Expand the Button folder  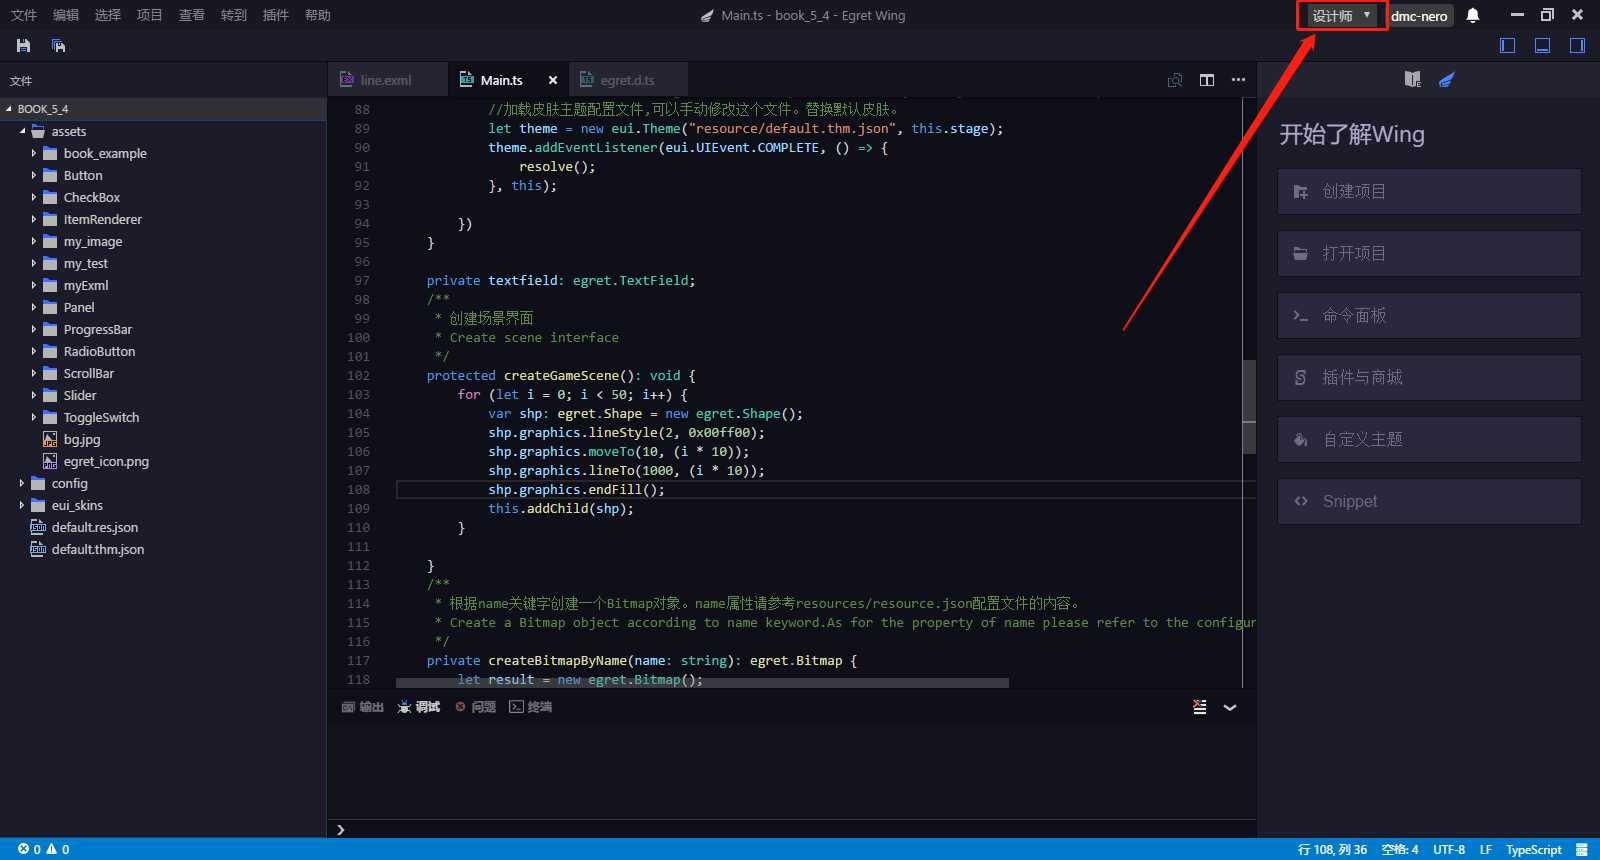[34, 175]
